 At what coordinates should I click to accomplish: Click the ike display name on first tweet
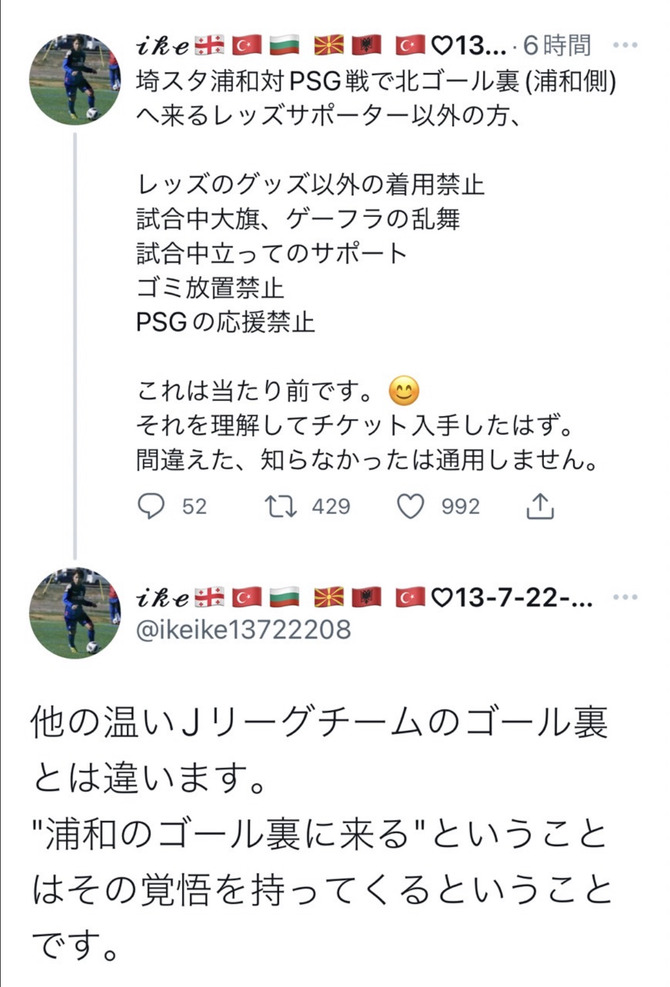coord(162,45)
